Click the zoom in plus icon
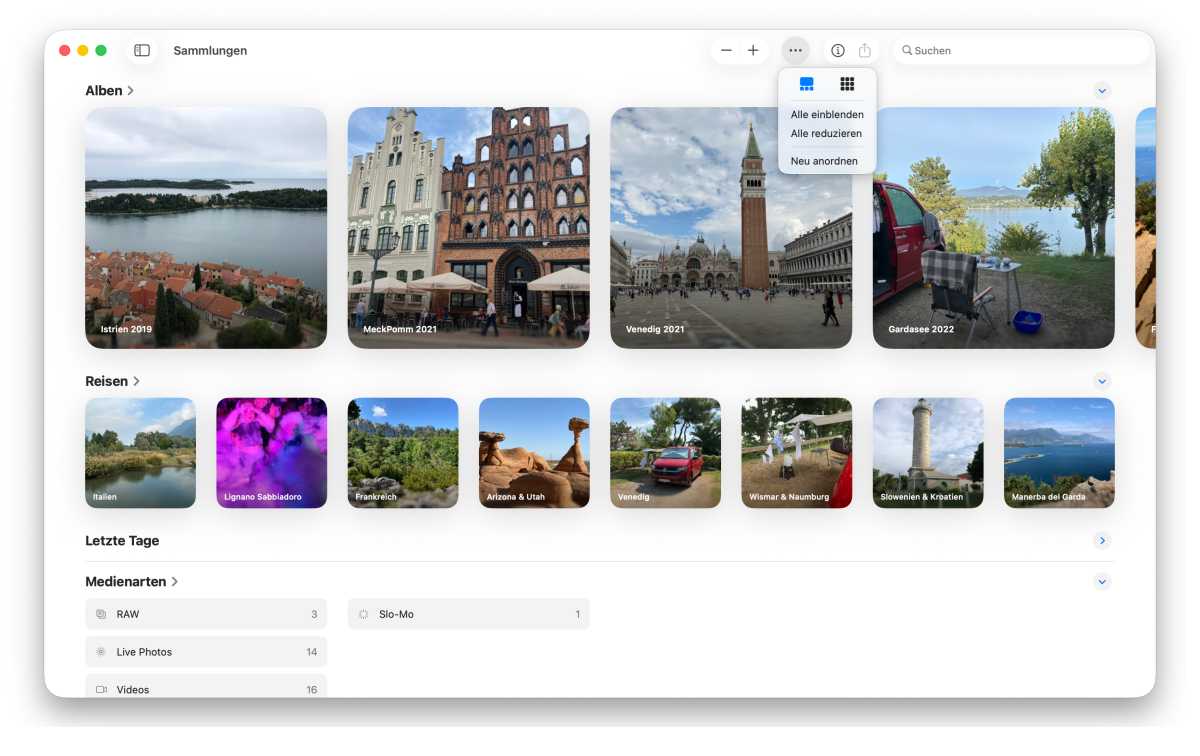This screenshot has width=1200, height=756. click(753, 50)
